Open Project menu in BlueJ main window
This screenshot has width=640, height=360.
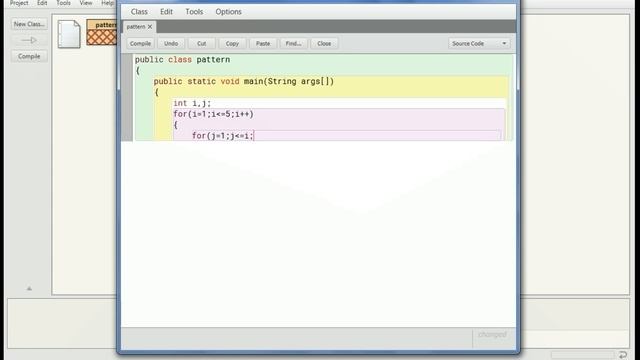[x=19, y=3]
